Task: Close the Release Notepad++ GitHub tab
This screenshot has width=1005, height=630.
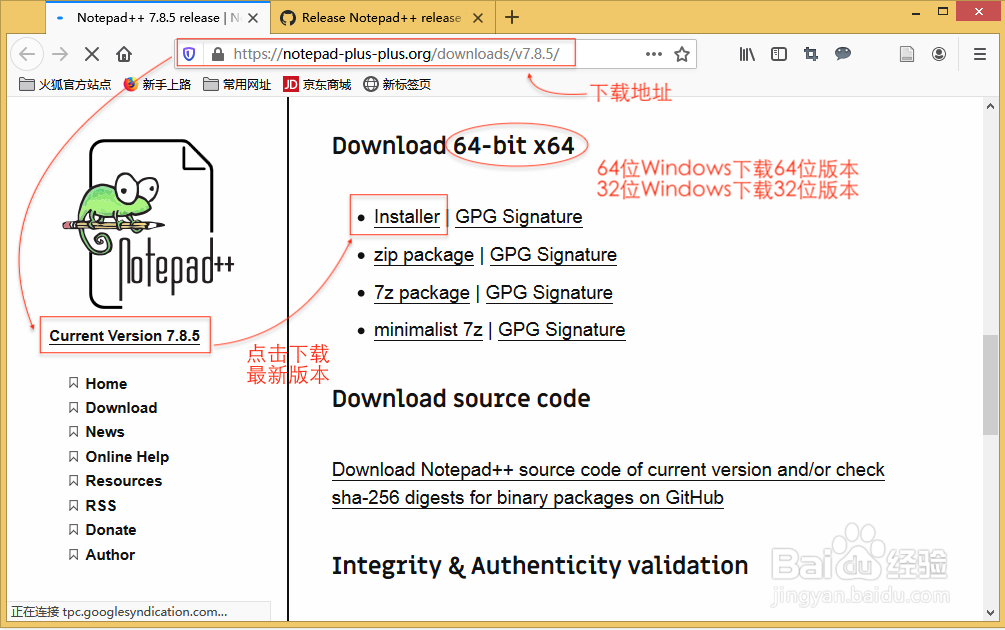Action: point(478,18)
